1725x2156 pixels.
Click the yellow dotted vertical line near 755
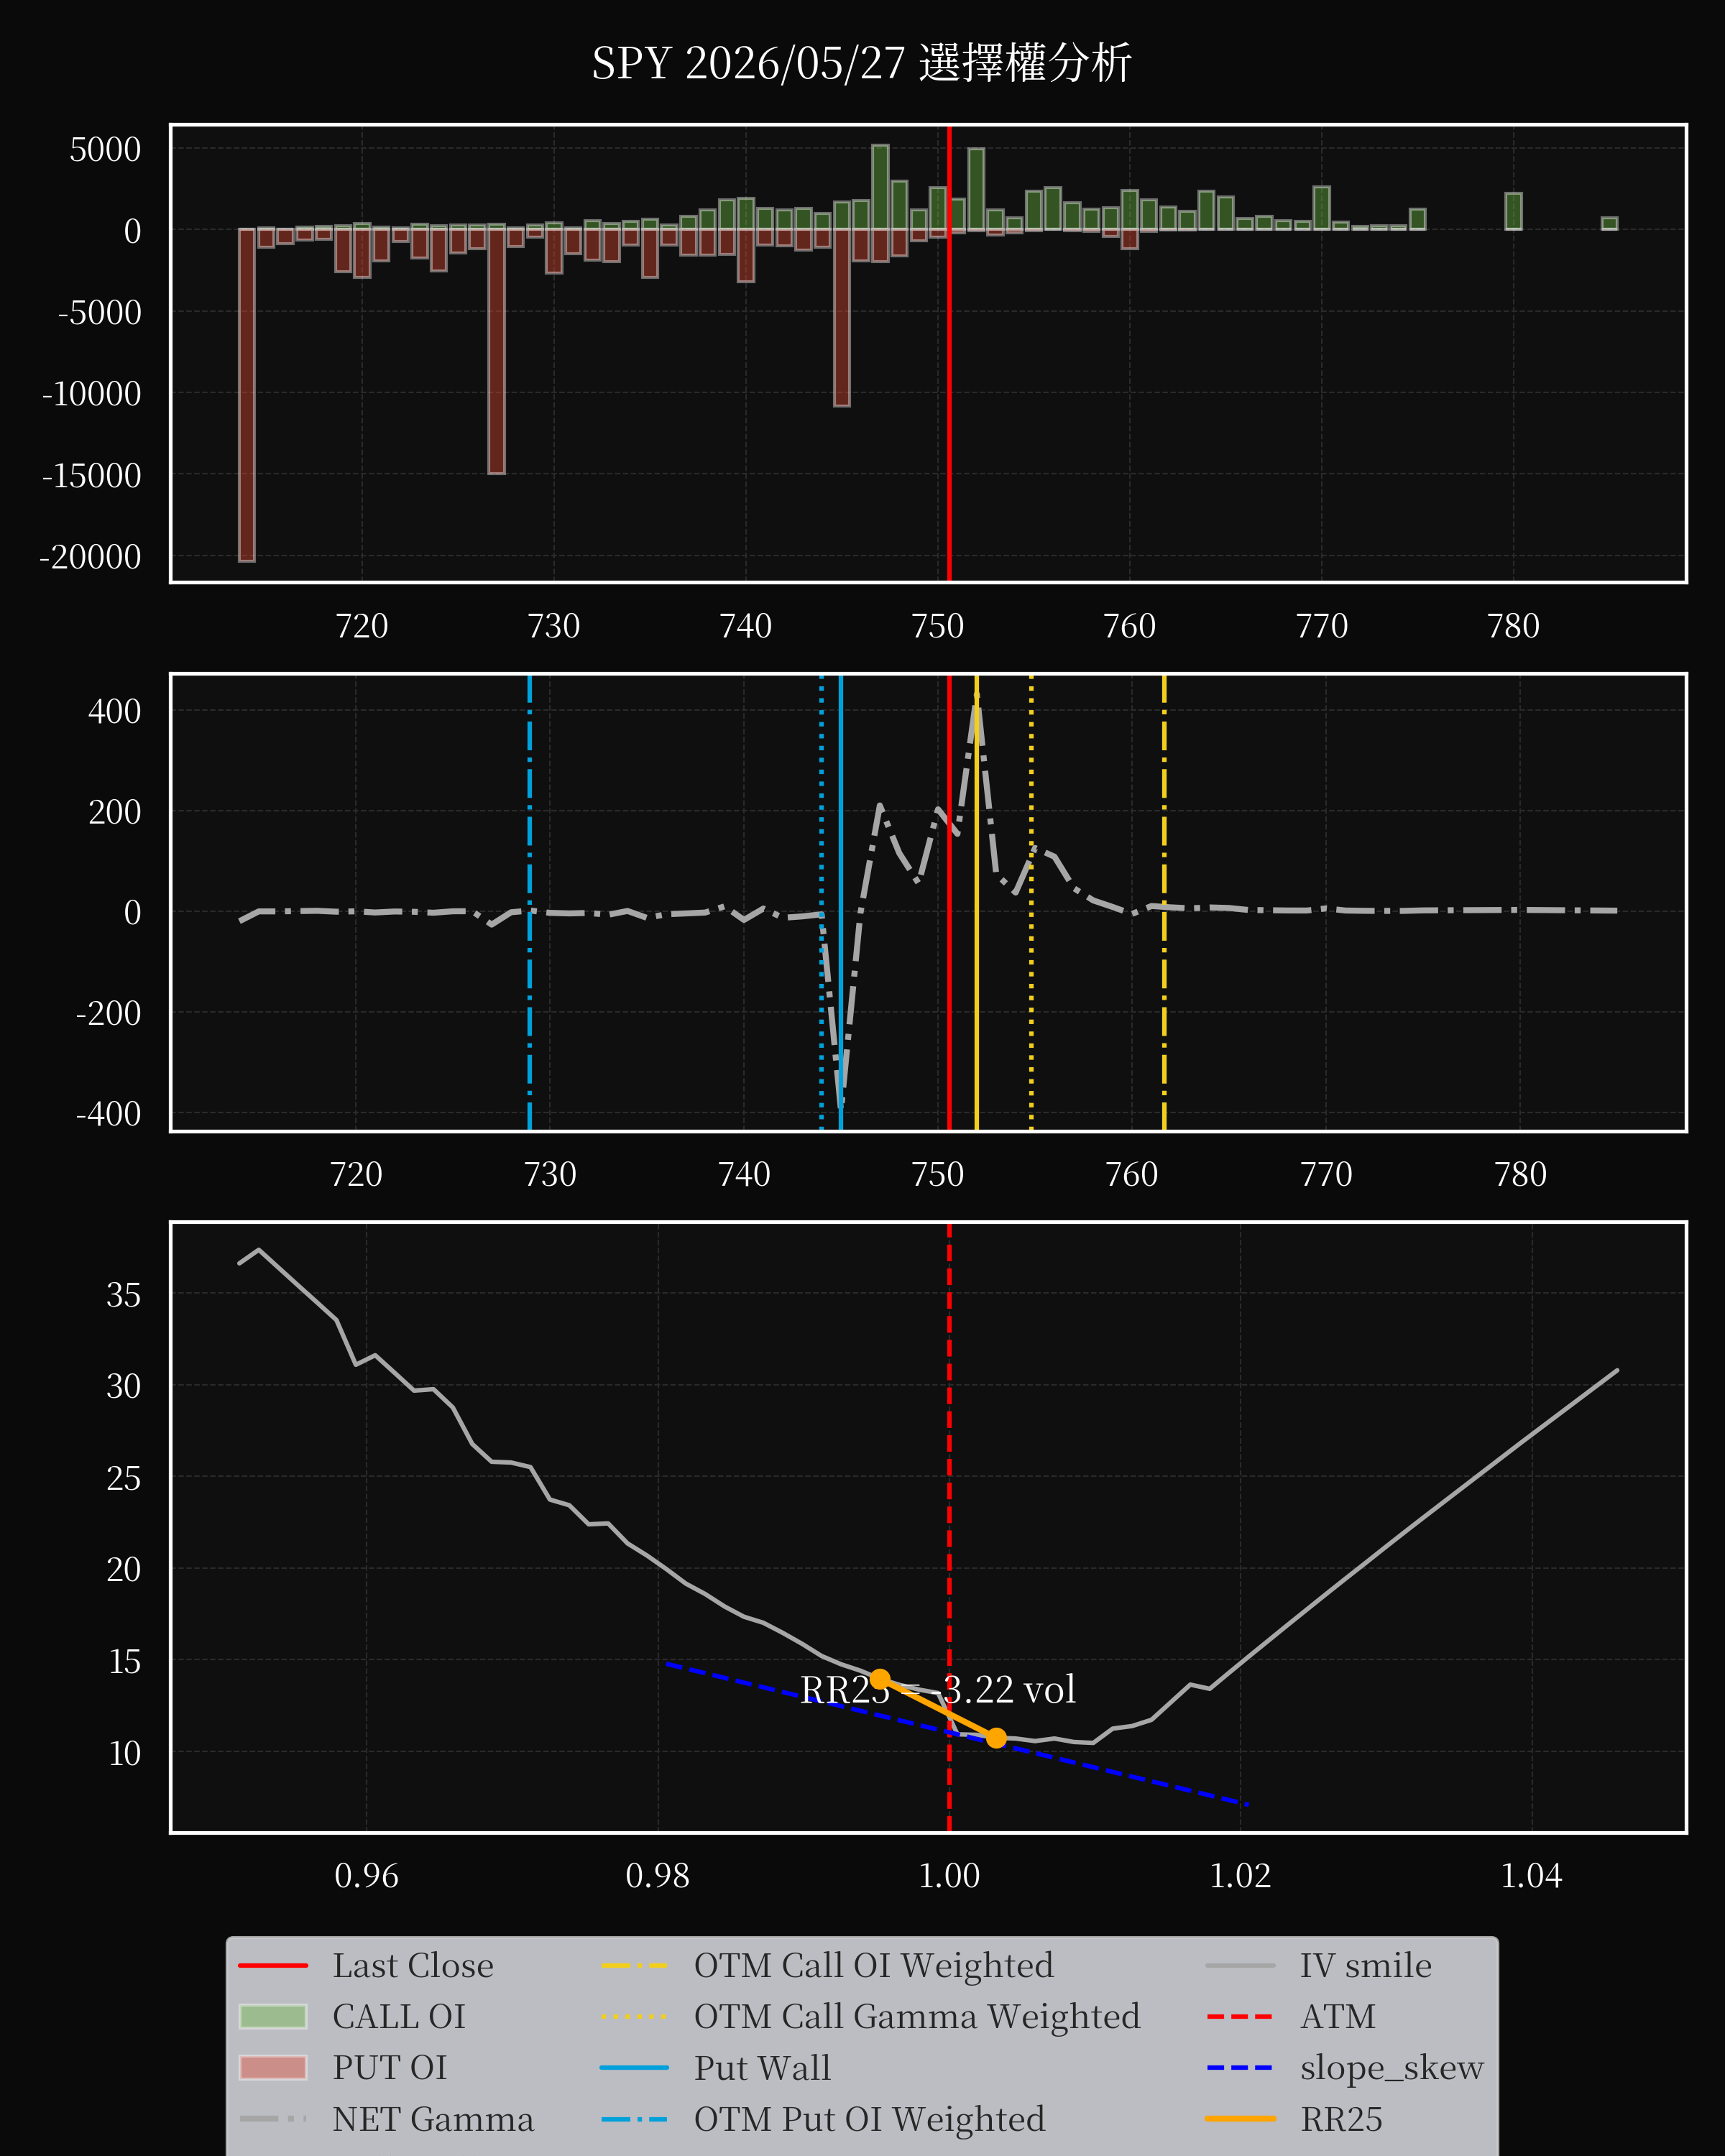[x=1032, y=903]
